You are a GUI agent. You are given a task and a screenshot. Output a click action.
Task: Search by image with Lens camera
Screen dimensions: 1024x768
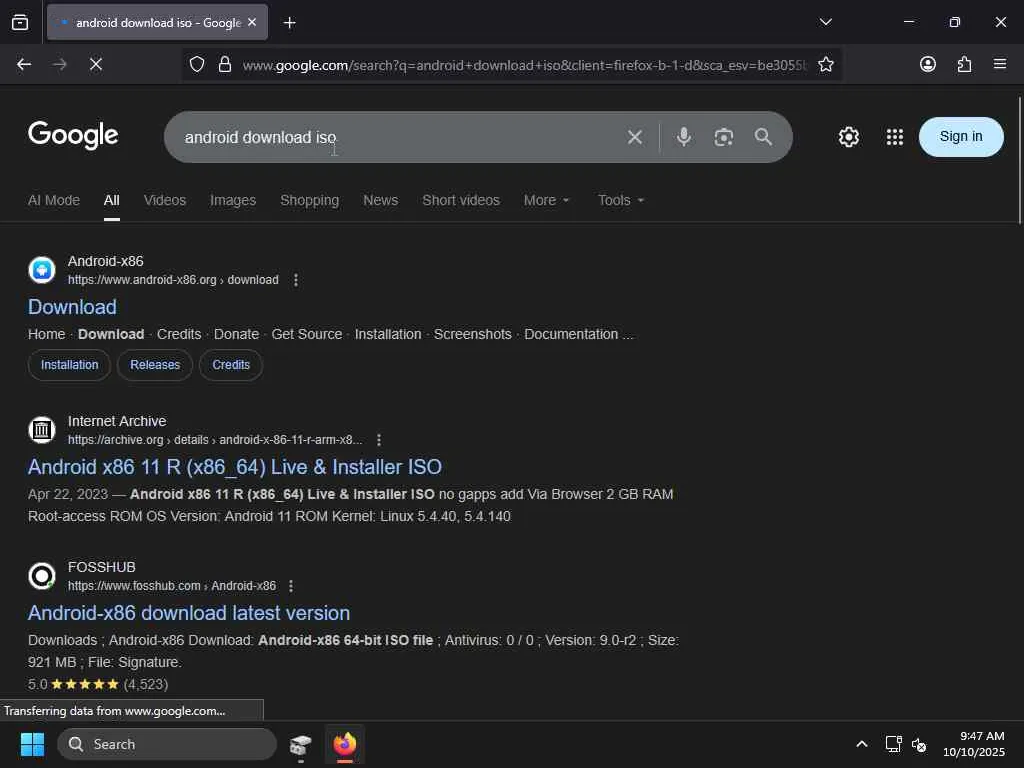click(x=723, y=137)
